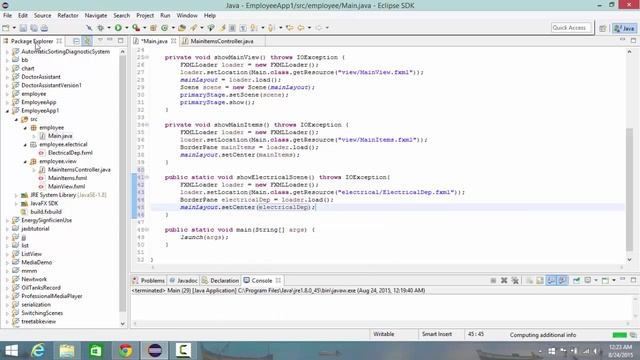Click Remove Launch icon in Console toolbar
The height and width of the screenshot is (360, 640).
504,280
